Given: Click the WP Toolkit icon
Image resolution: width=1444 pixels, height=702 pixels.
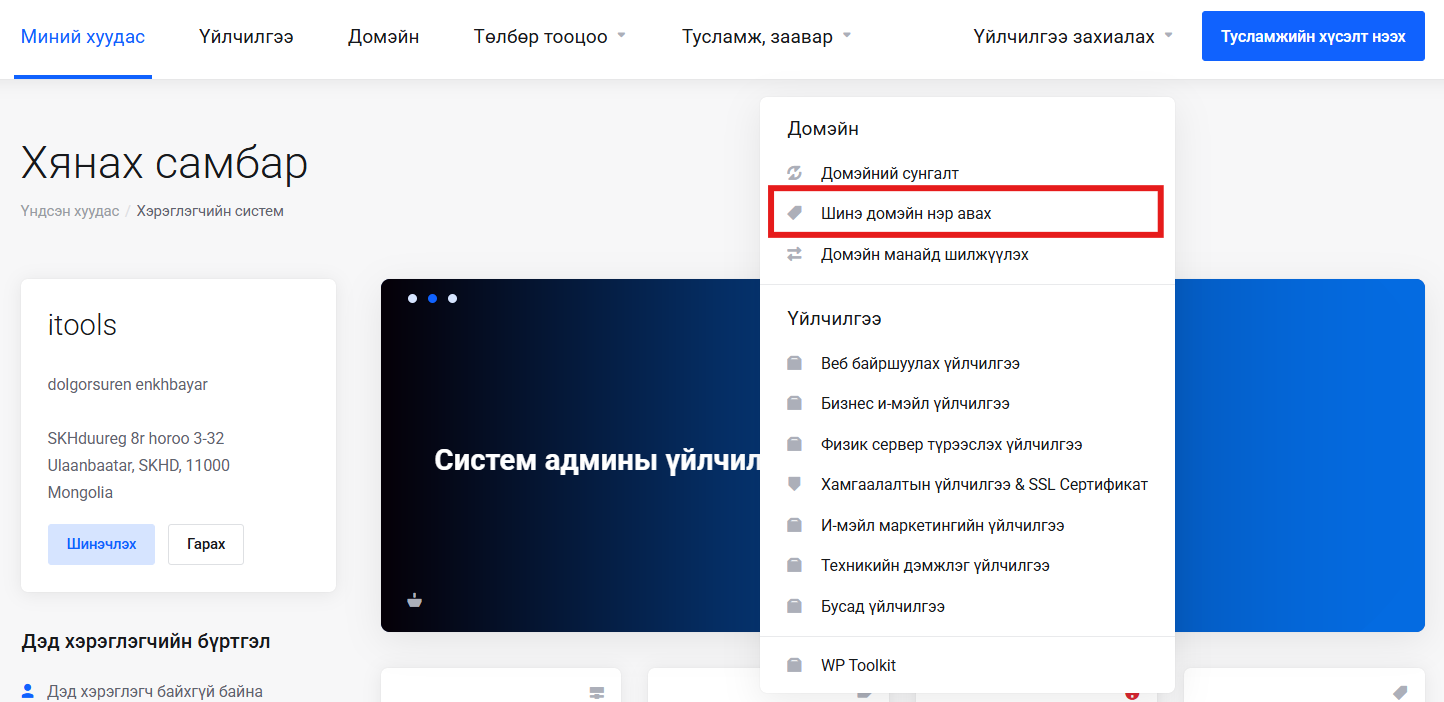Looking at the screenshot, I should [x=795, y=665].
